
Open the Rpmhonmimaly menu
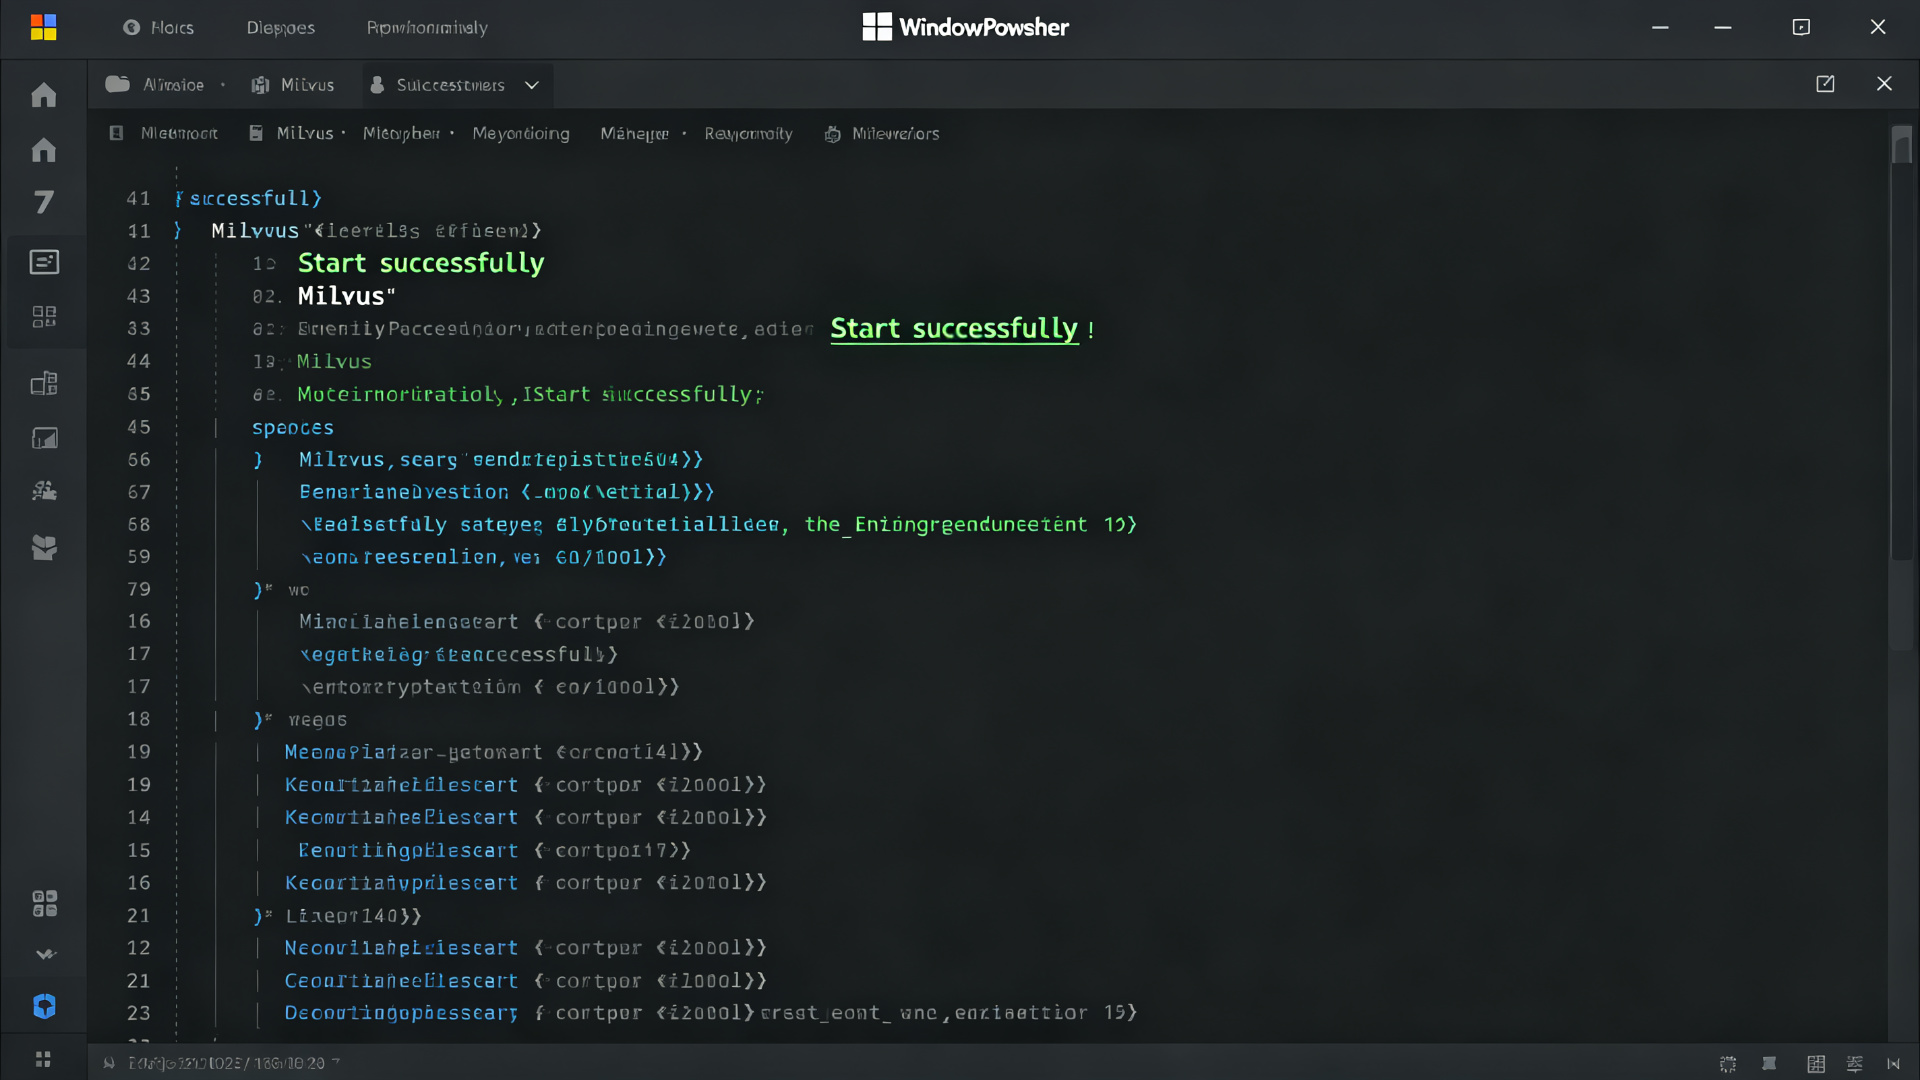427,28
